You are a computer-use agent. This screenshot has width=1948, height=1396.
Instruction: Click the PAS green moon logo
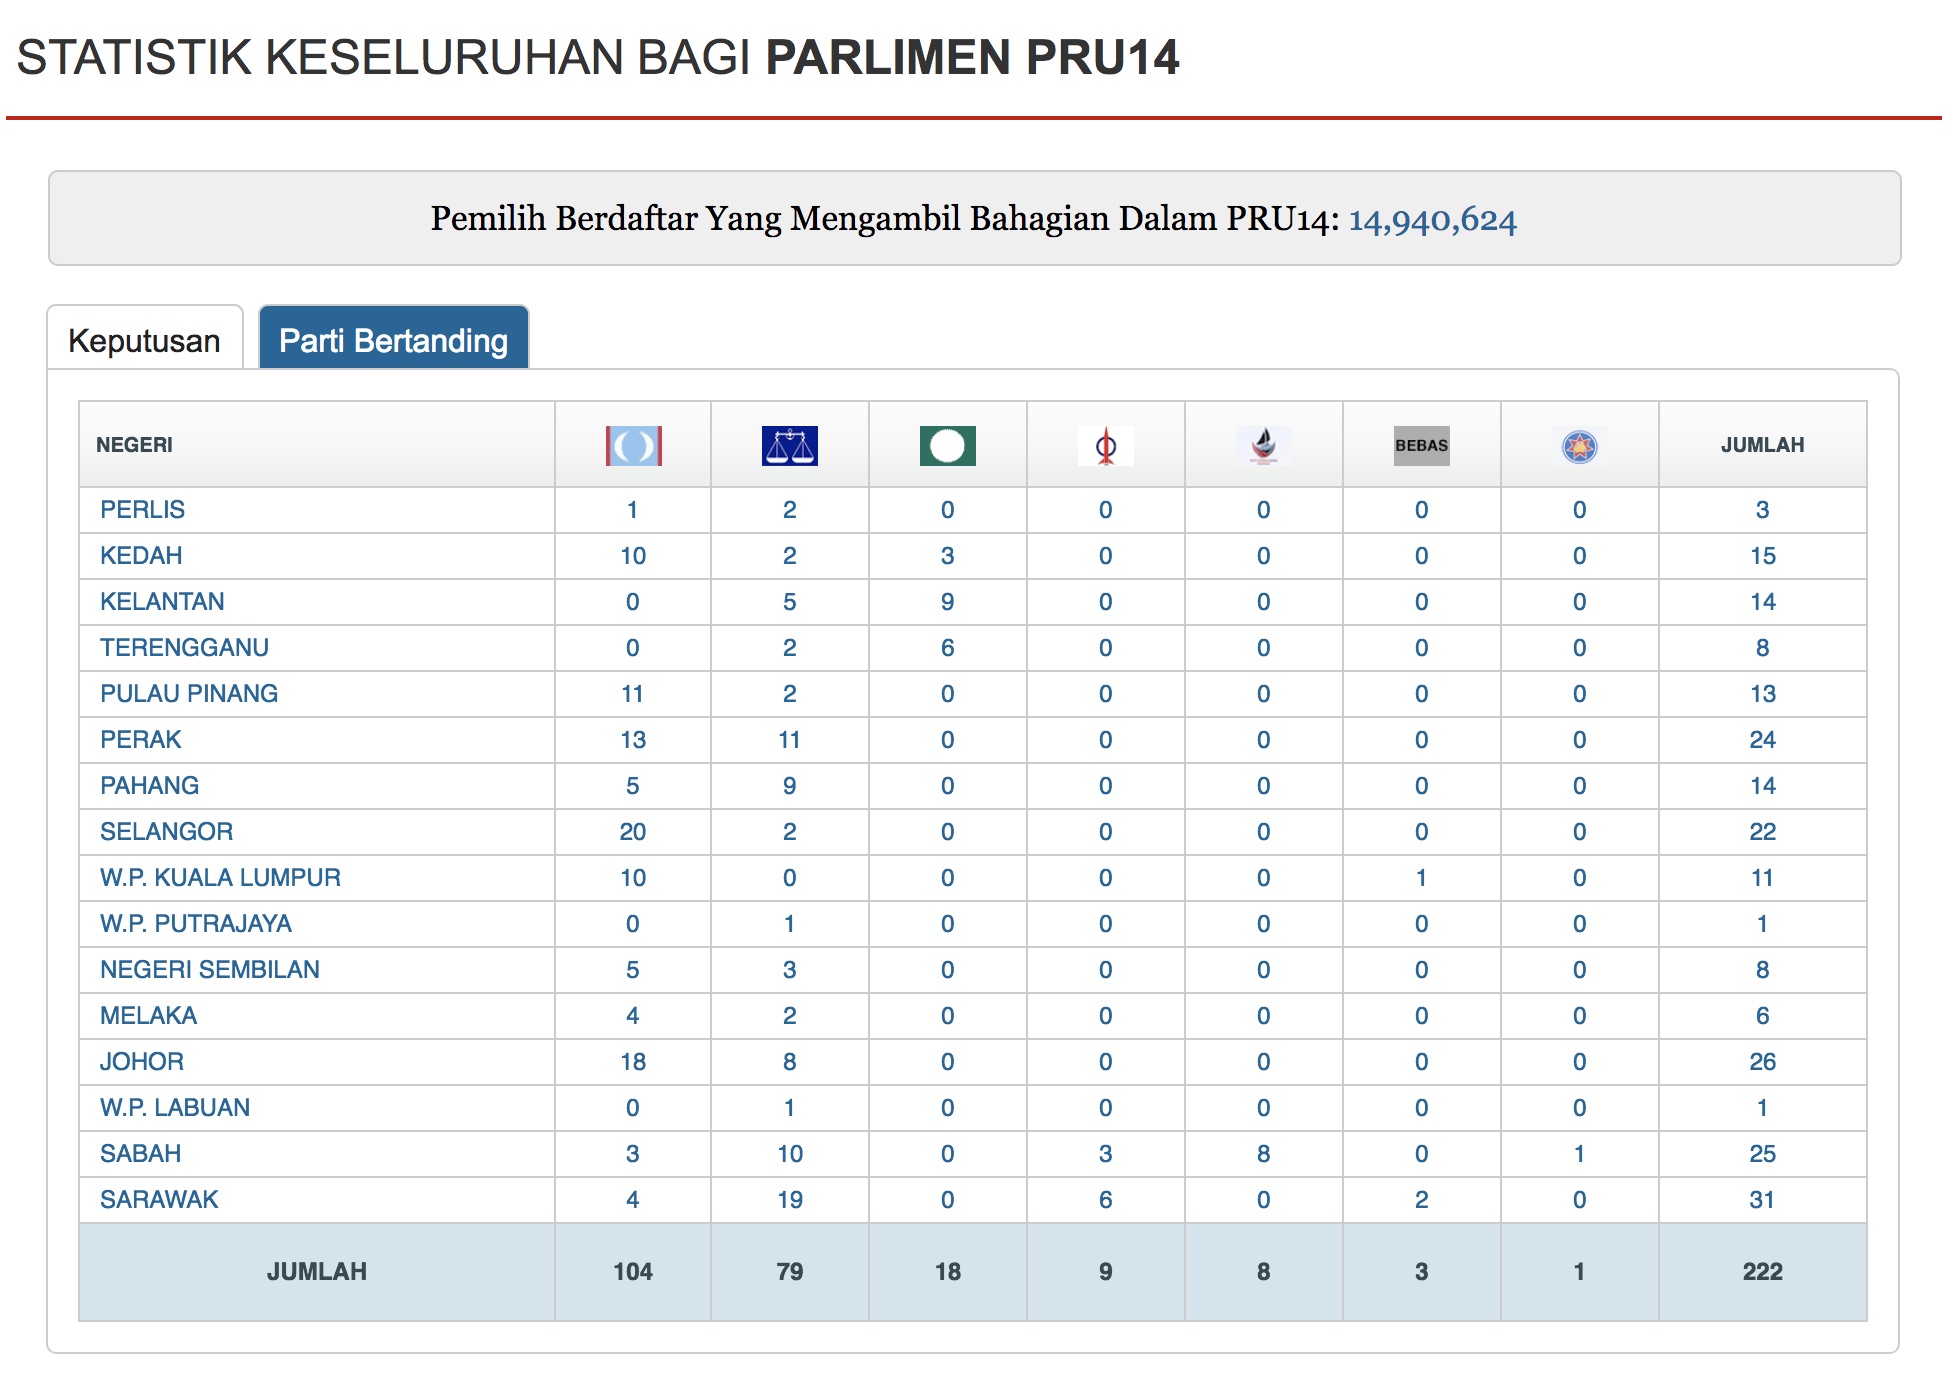[x=948, y=446]
